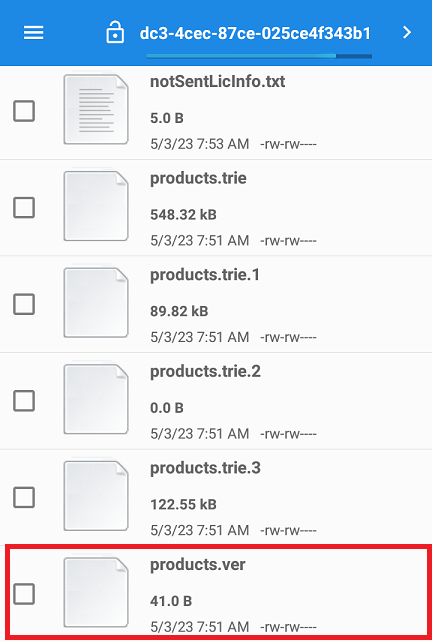Tap the unlocked padlock icon
This screenshot has height=642, width=432.
pos(115,32)
